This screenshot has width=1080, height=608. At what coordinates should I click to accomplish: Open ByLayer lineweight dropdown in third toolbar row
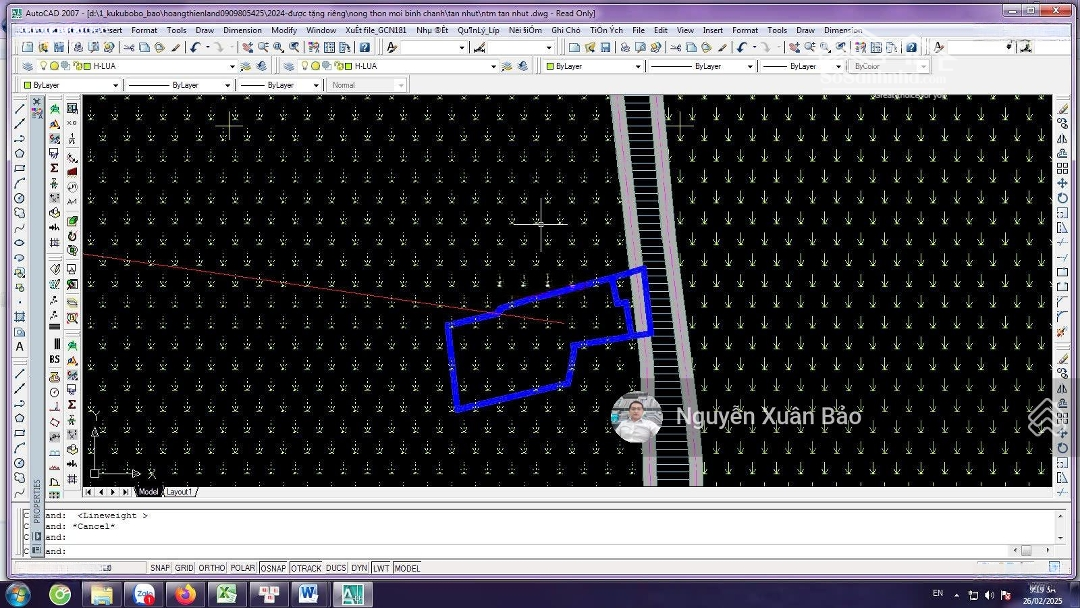pyautogui.click(x=315, y=85)
